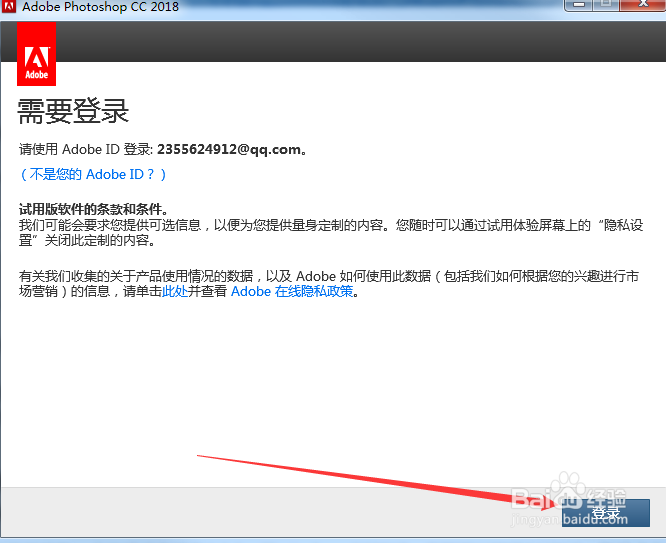
Task: Maximize the Adobe Photoshop CC 2018 window
Action: [x=606, y=5]
